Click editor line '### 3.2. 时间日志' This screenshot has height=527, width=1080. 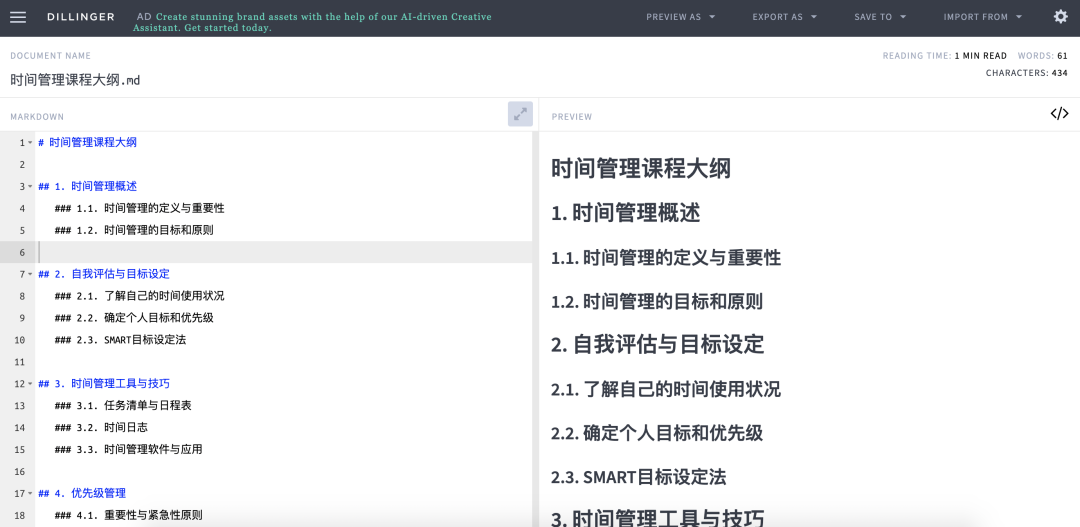pyautogui.click(x=101, y=428)
